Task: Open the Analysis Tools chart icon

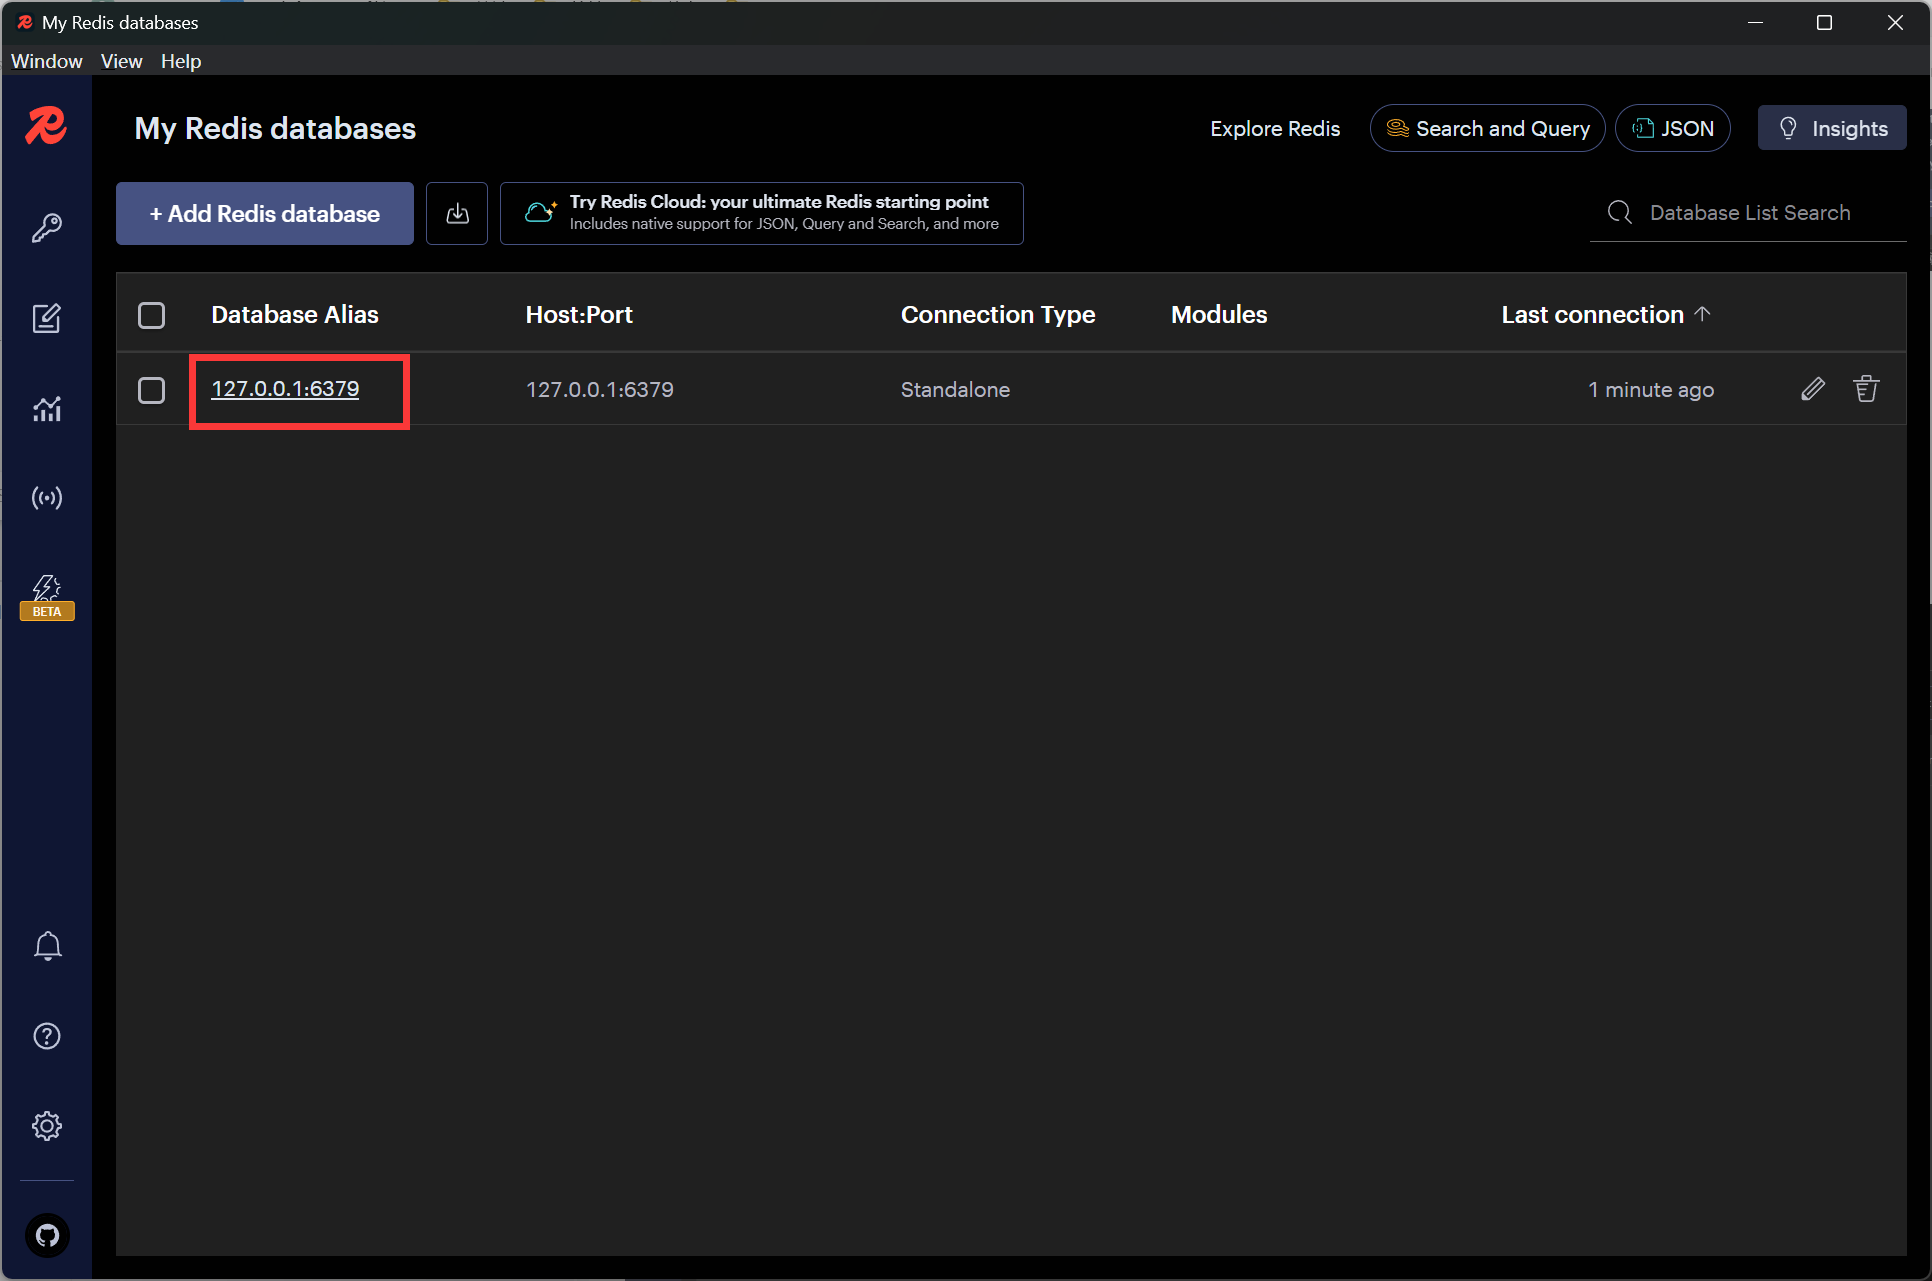Action: coord(47,408)
